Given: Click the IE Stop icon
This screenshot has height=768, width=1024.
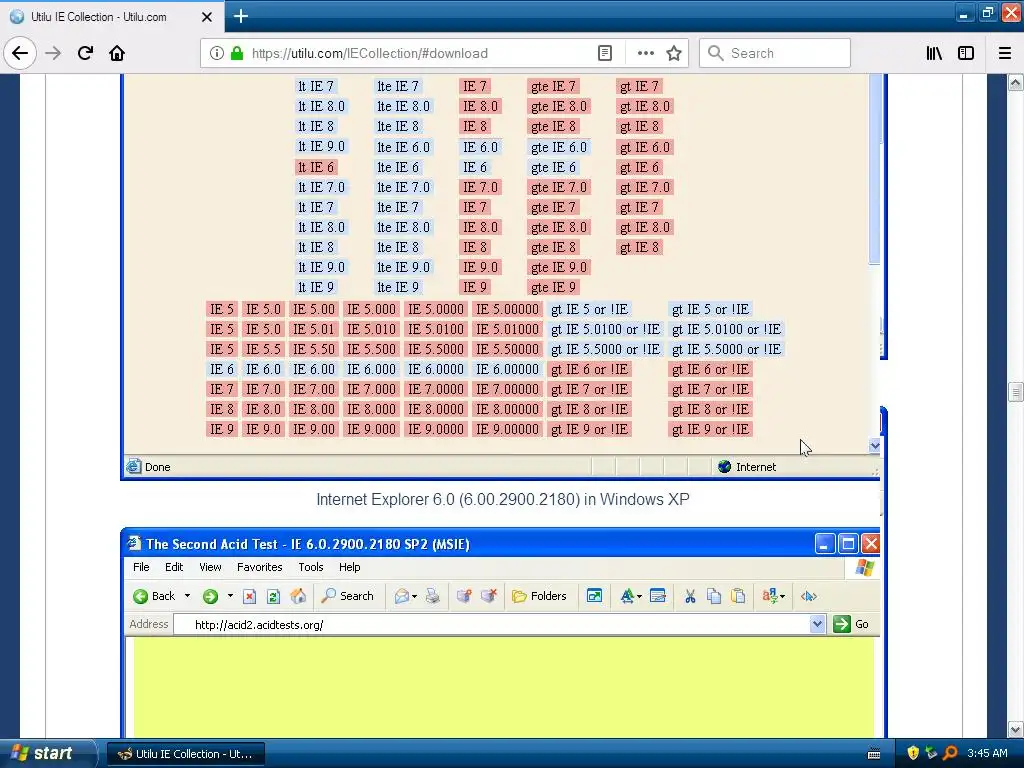Looking at the screenshot, I should click(x=249, y=596).
